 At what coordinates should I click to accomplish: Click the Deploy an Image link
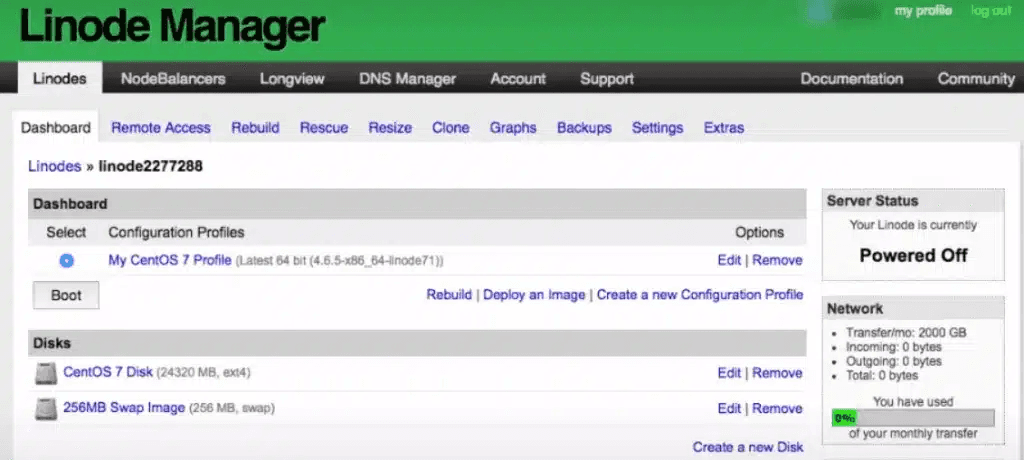[534, 295]
